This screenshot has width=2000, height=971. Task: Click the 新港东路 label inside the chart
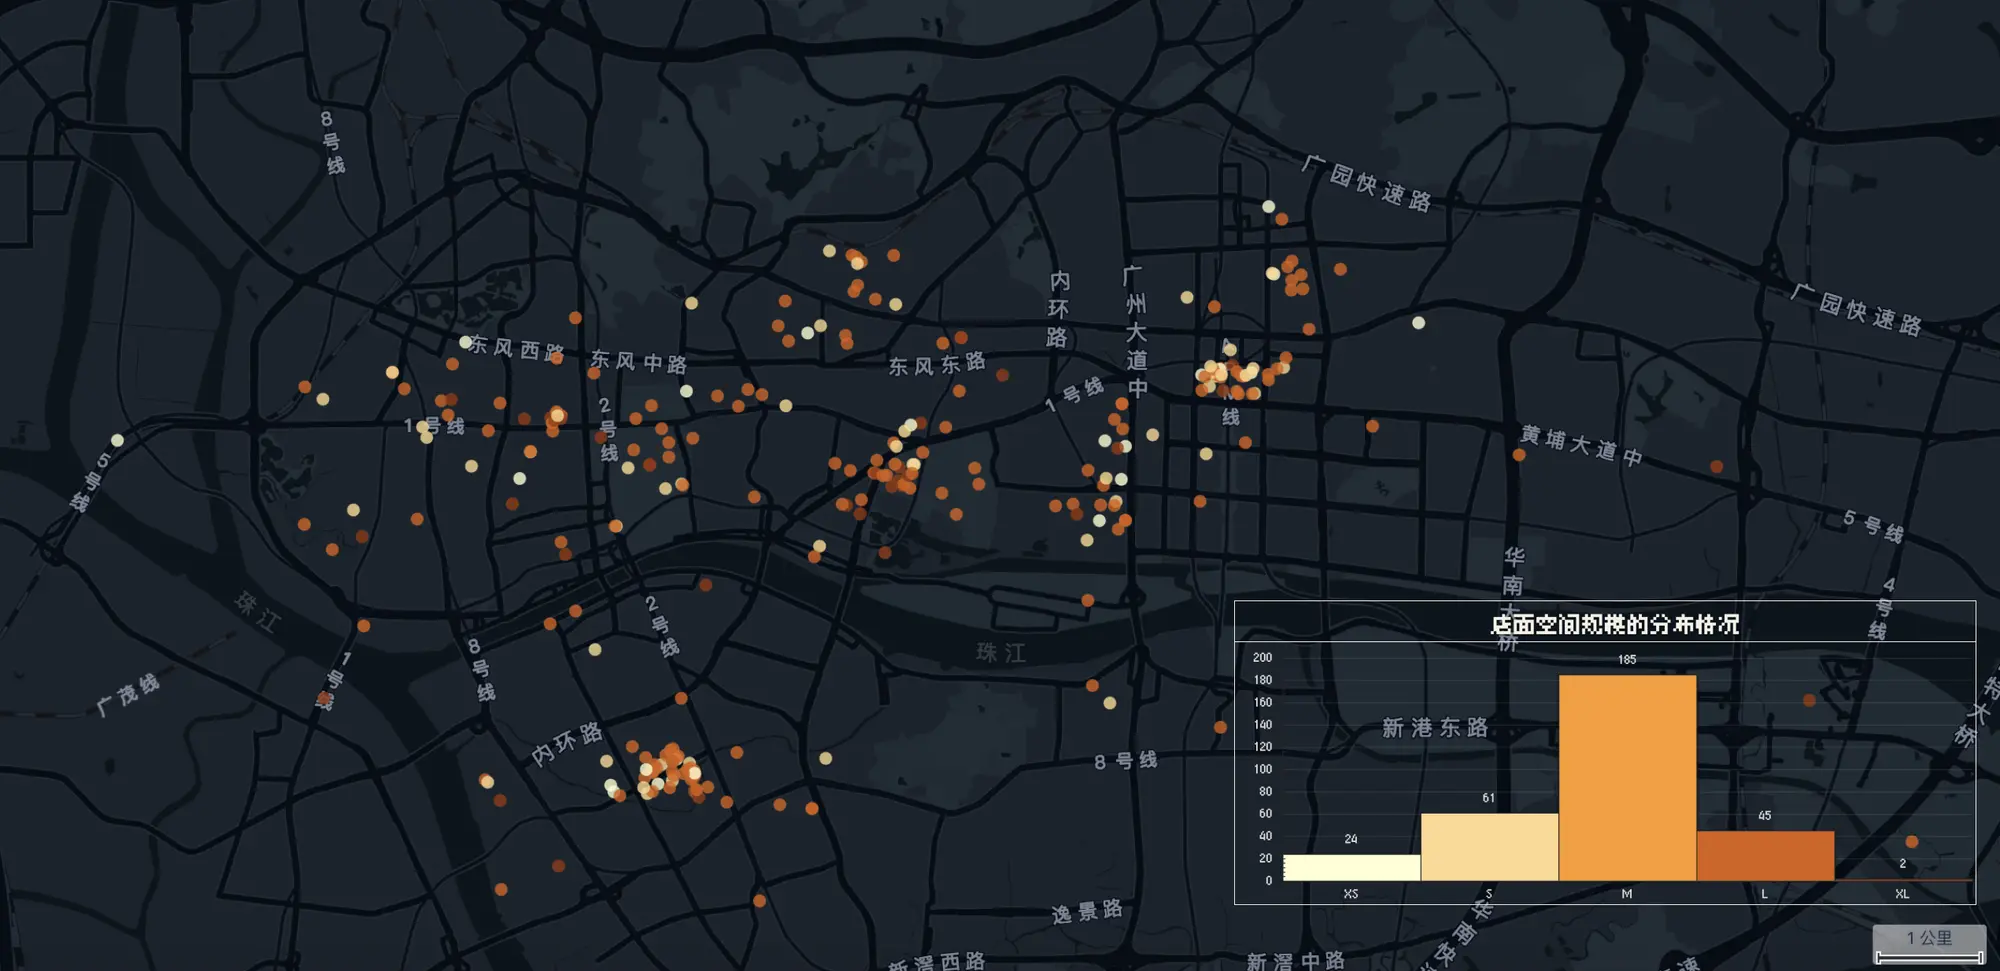pyautogui.click(x=1435, y=728)
